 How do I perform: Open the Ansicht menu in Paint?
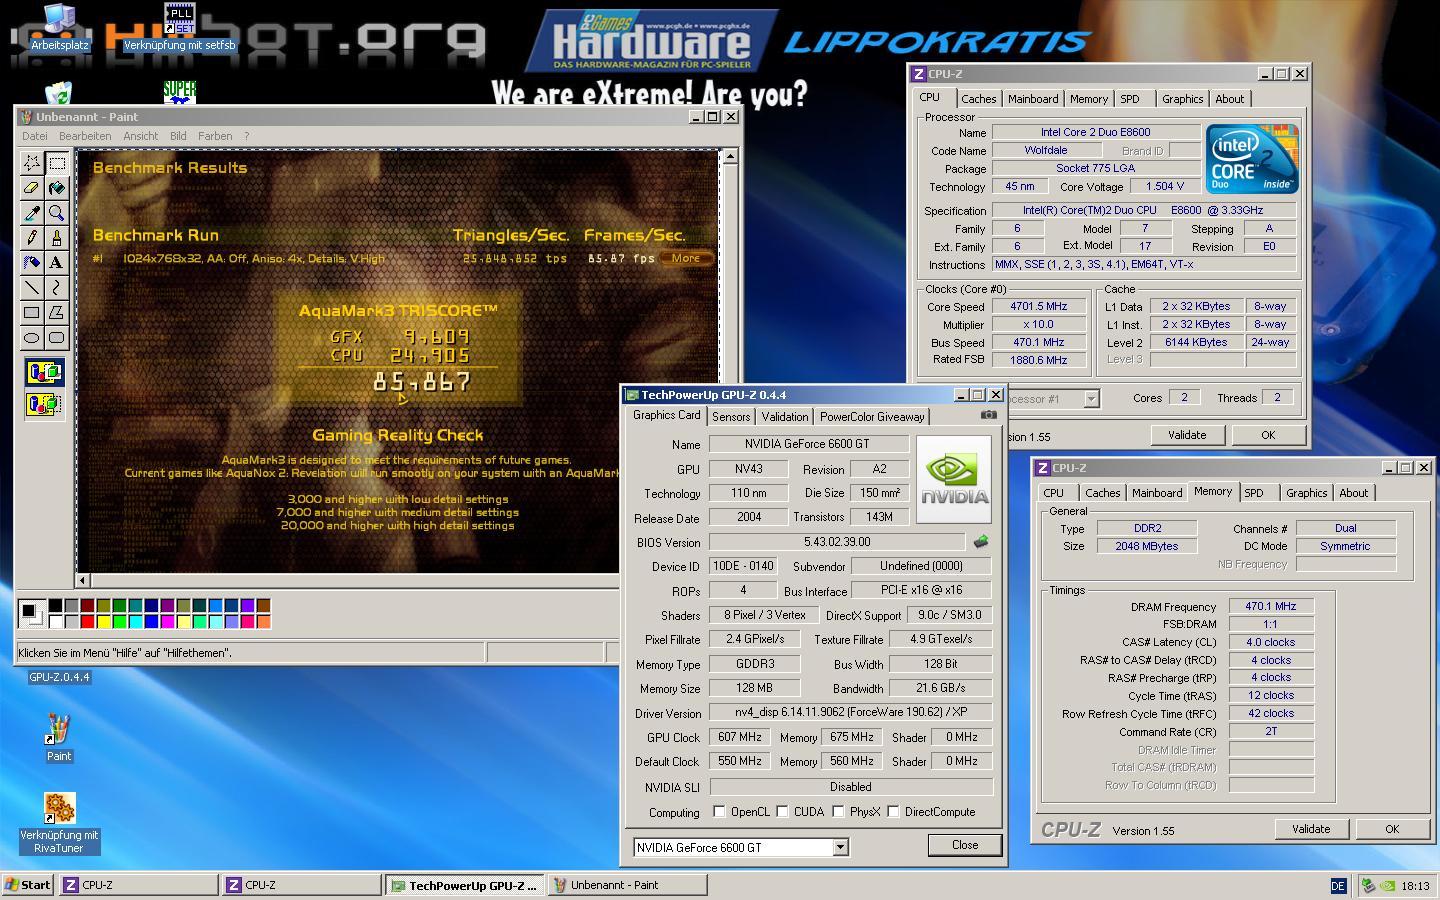click(x=140, y=136)
